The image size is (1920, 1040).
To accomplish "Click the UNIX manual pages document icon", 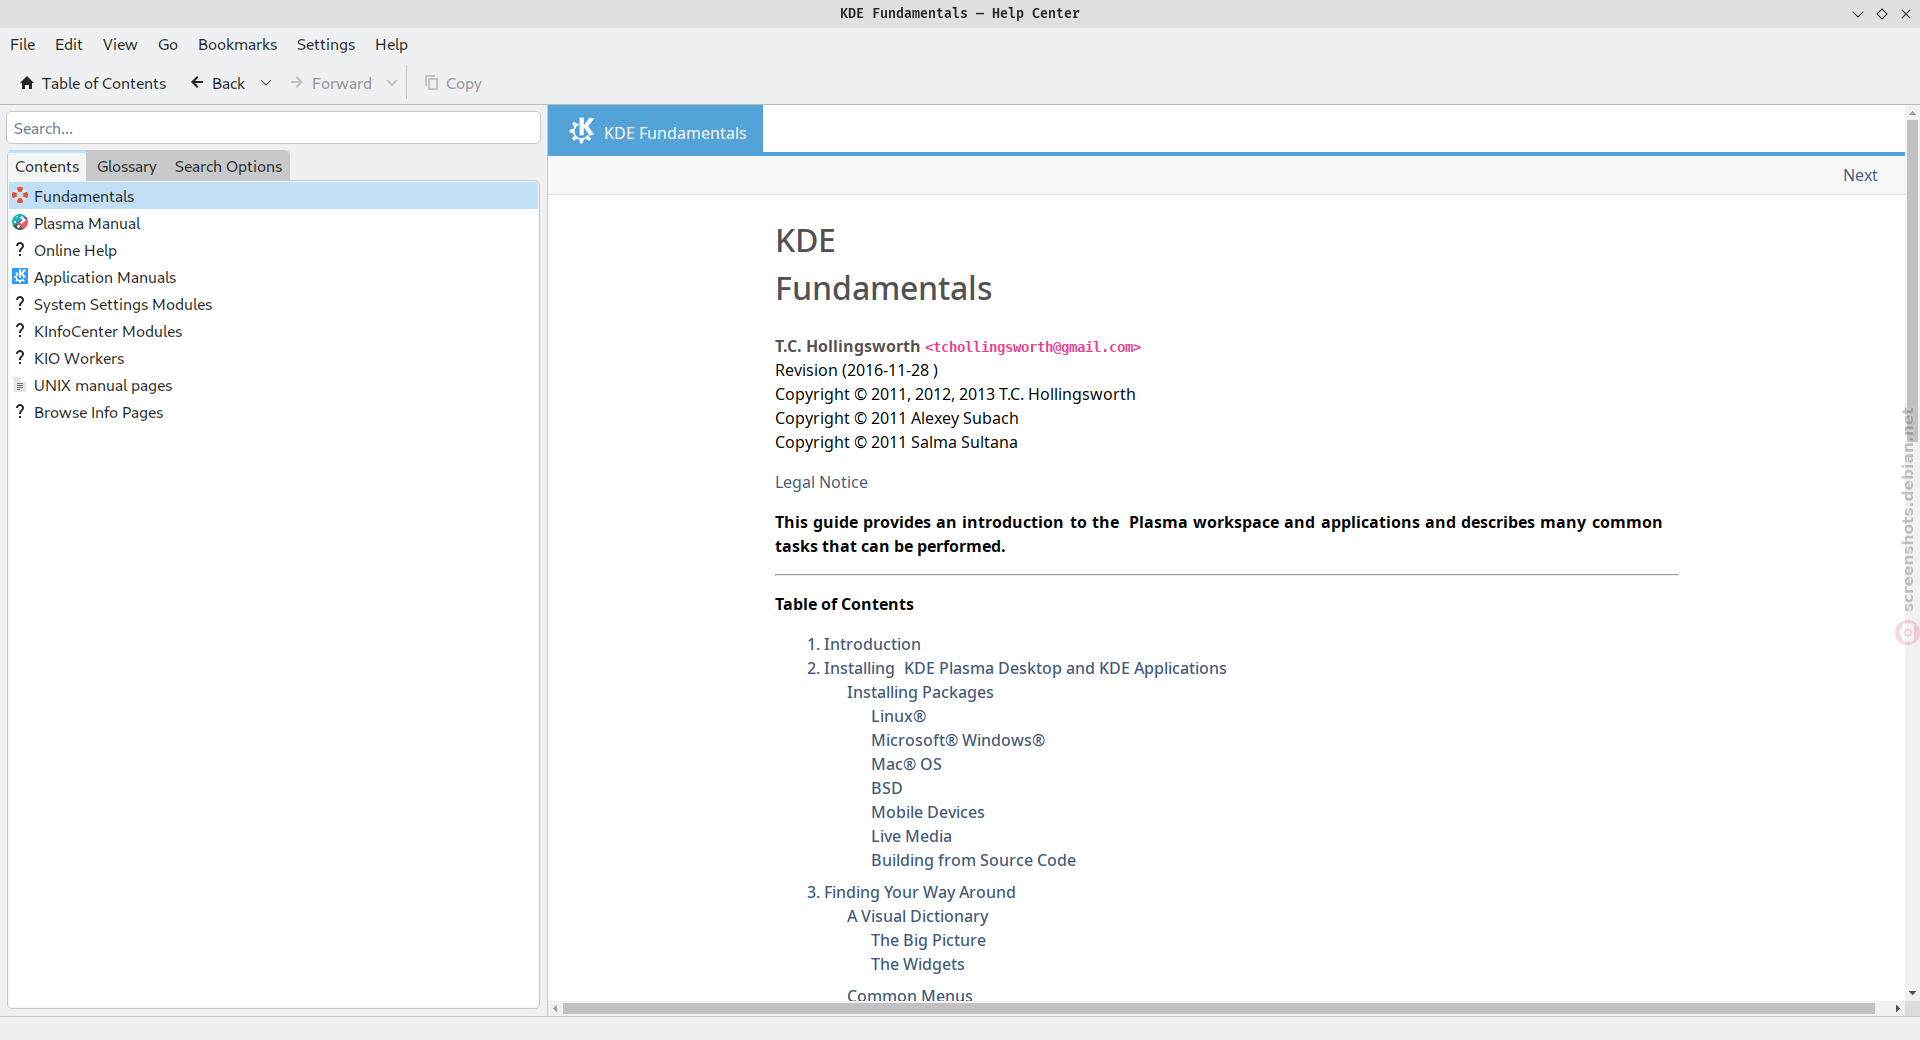I will 20,385.
